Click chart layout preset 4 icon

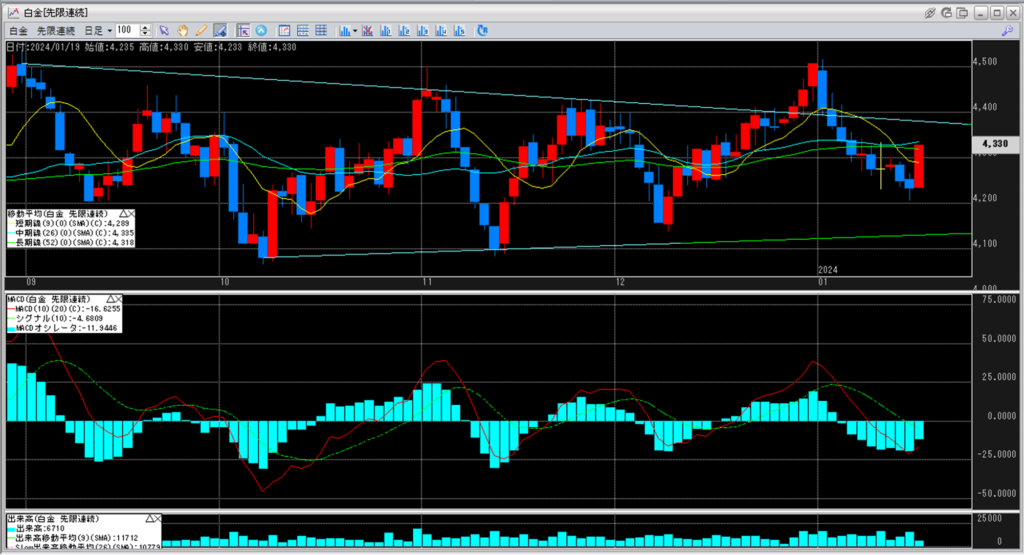pos(441,31)
